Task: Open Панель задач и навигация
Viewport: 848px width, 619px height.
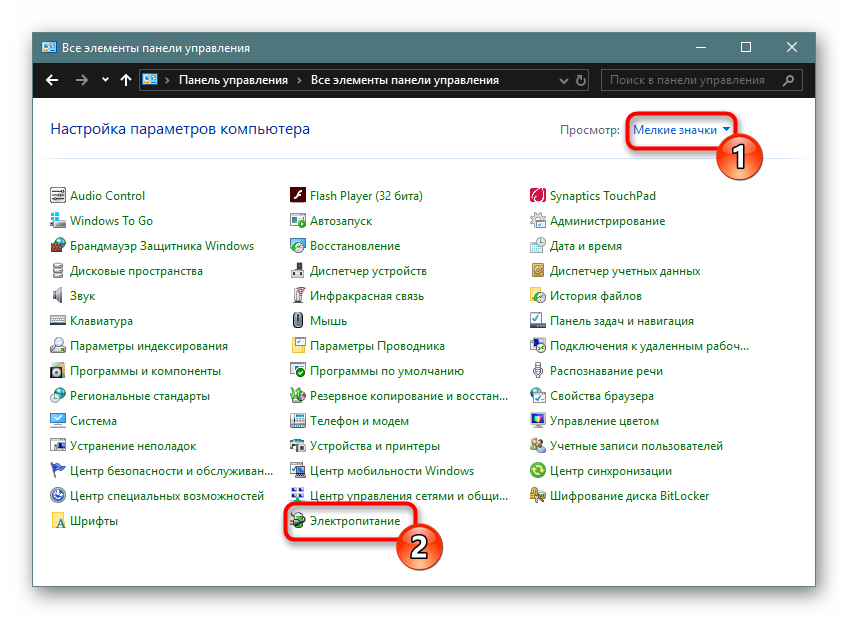Action: tap(621, 320)
